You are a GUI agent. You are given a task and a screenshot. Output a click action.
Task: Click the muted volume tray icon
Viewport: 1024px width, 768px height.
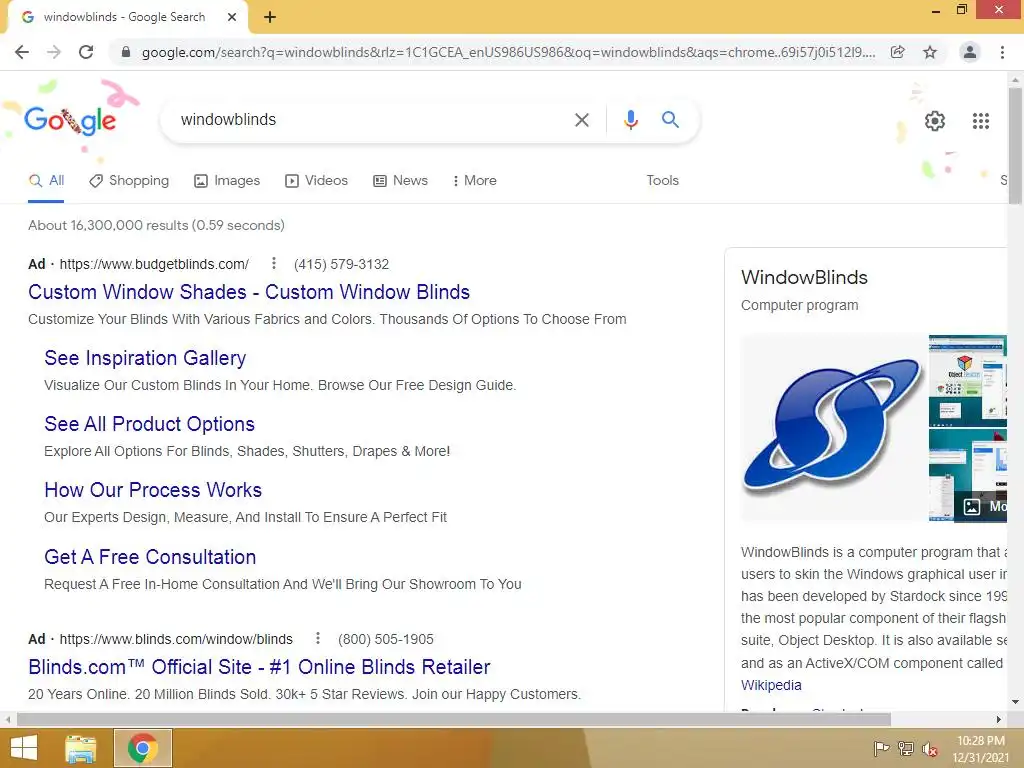pyautogui.click(x=930, y=749)
